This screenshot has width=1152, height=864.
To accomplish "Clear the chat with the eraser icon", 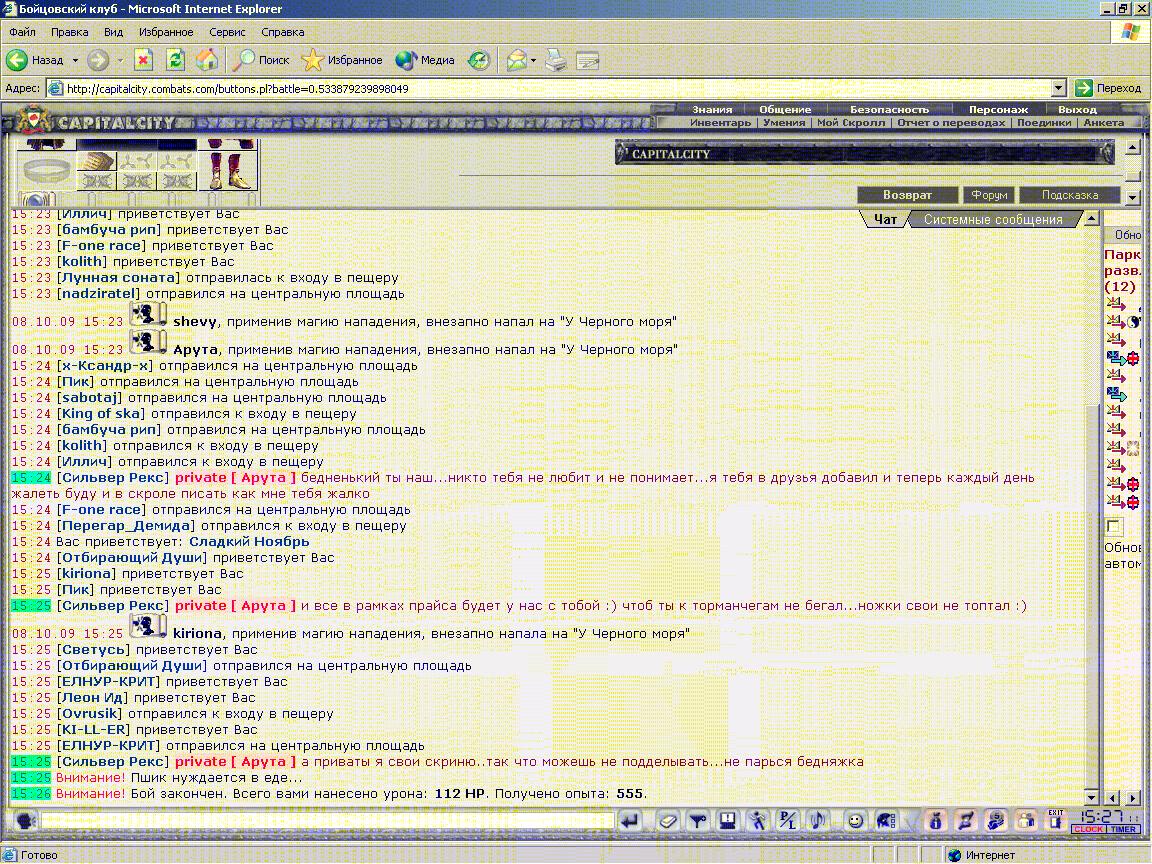I will [x=667, y=821].
